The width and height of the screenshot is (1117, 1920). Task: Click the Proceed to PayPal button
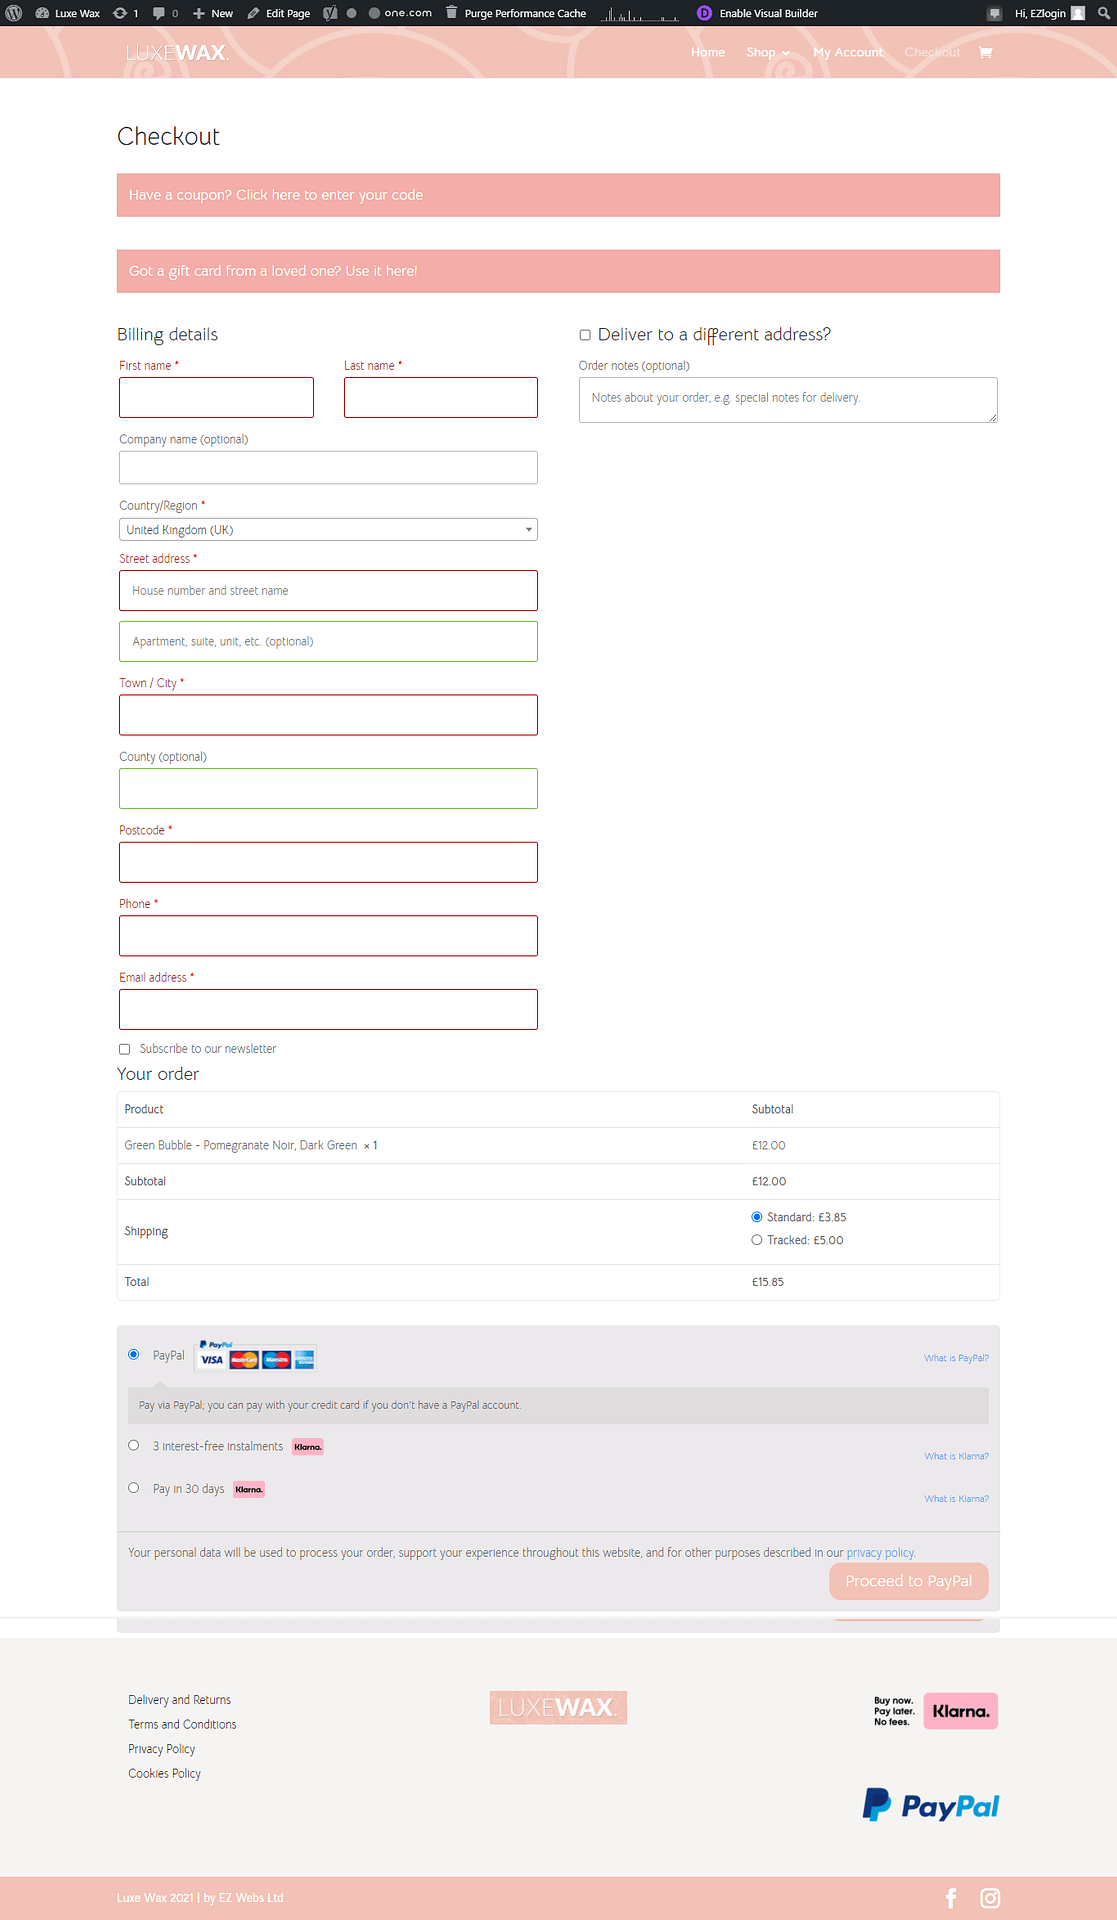pyautogui.click(x=909, y=1581)
